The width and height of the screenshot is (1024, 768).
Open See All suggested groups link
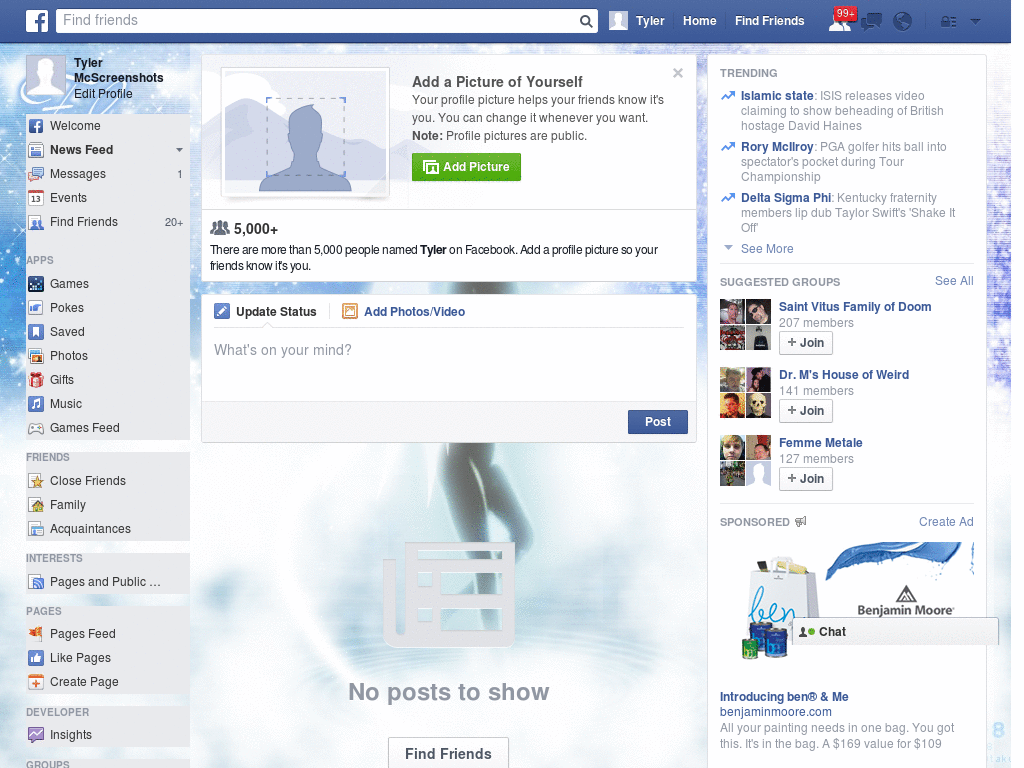pyautogui.click(x=953, y=281)
